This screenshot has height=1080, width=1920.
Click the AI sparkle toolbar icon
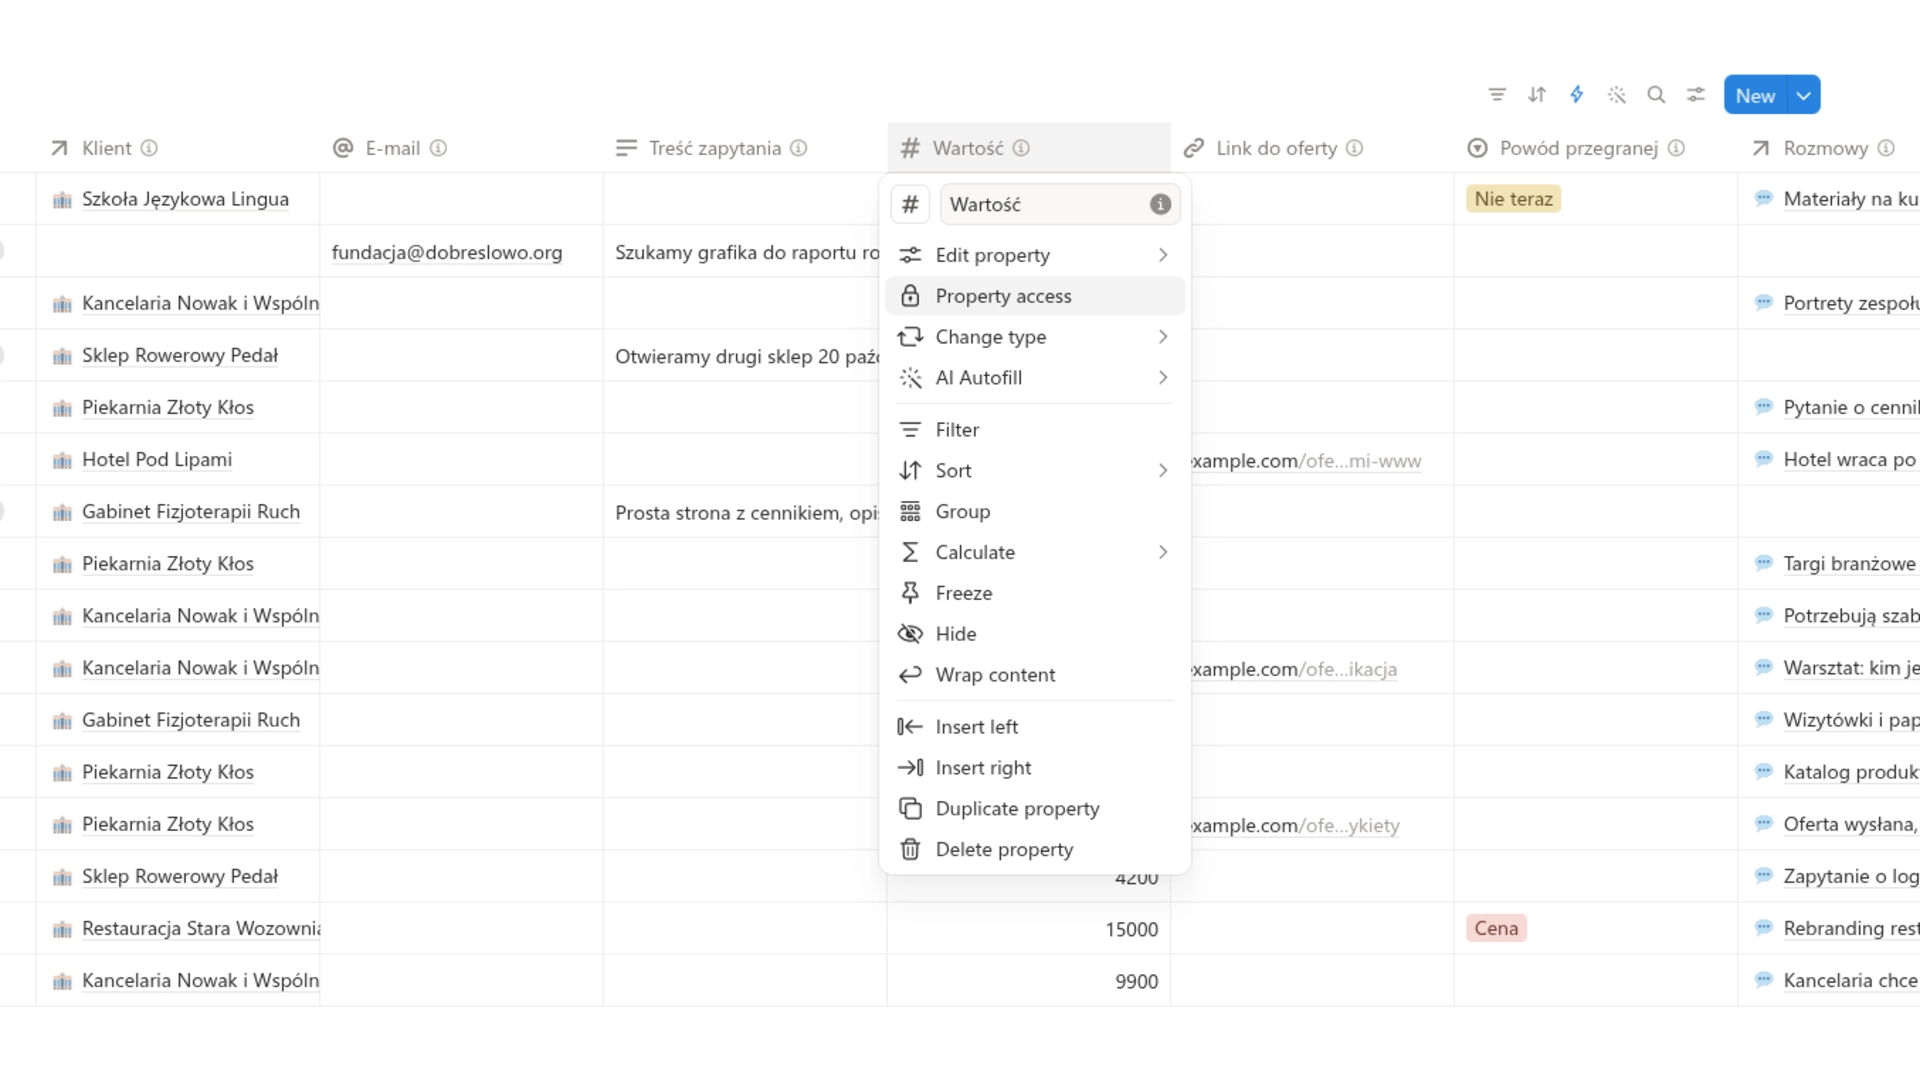1617,95
